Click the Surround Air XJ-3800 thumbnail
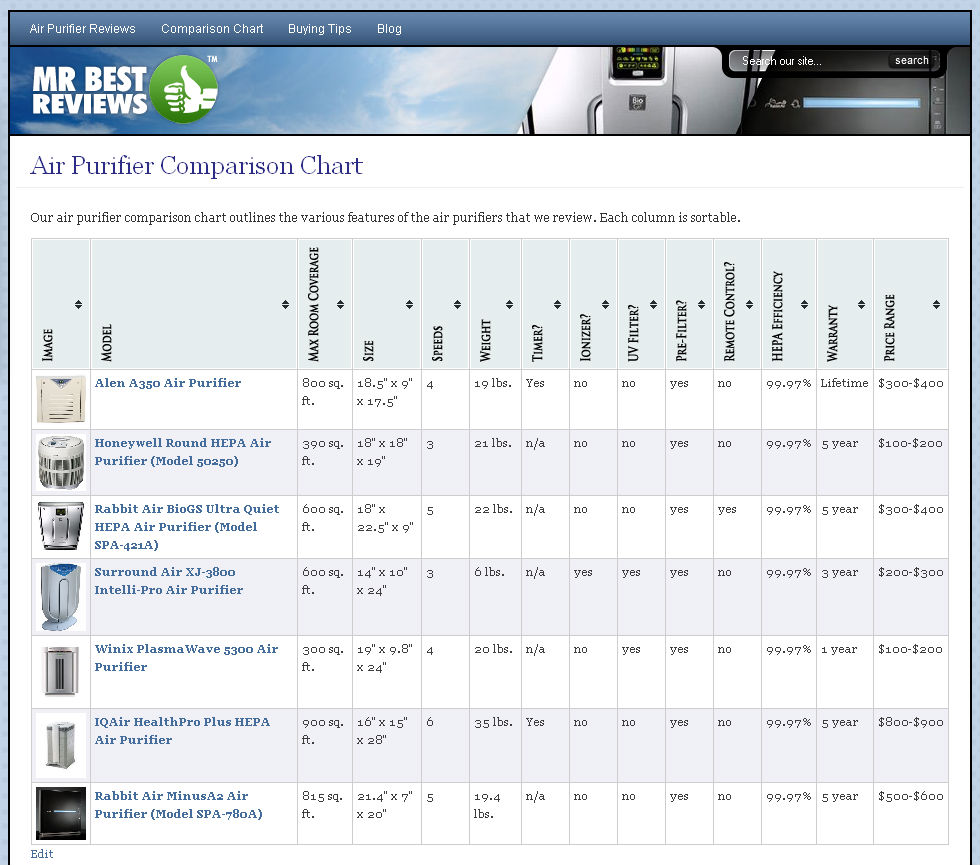 click(61, 597)
